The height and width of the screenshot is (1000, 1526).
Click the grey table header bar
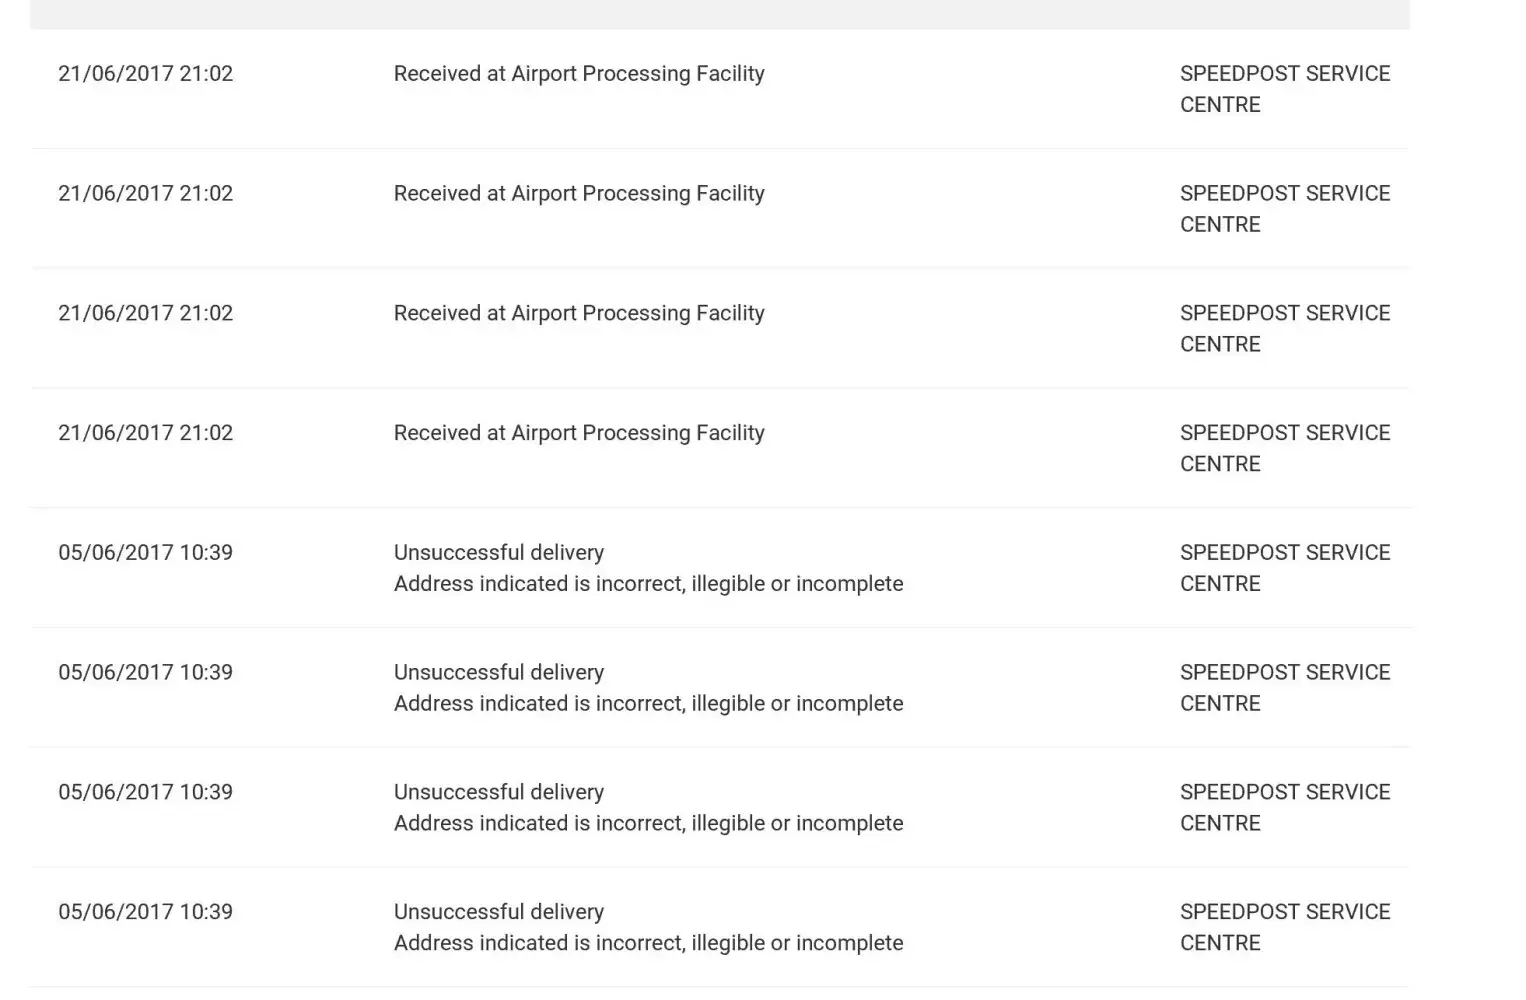719,14
